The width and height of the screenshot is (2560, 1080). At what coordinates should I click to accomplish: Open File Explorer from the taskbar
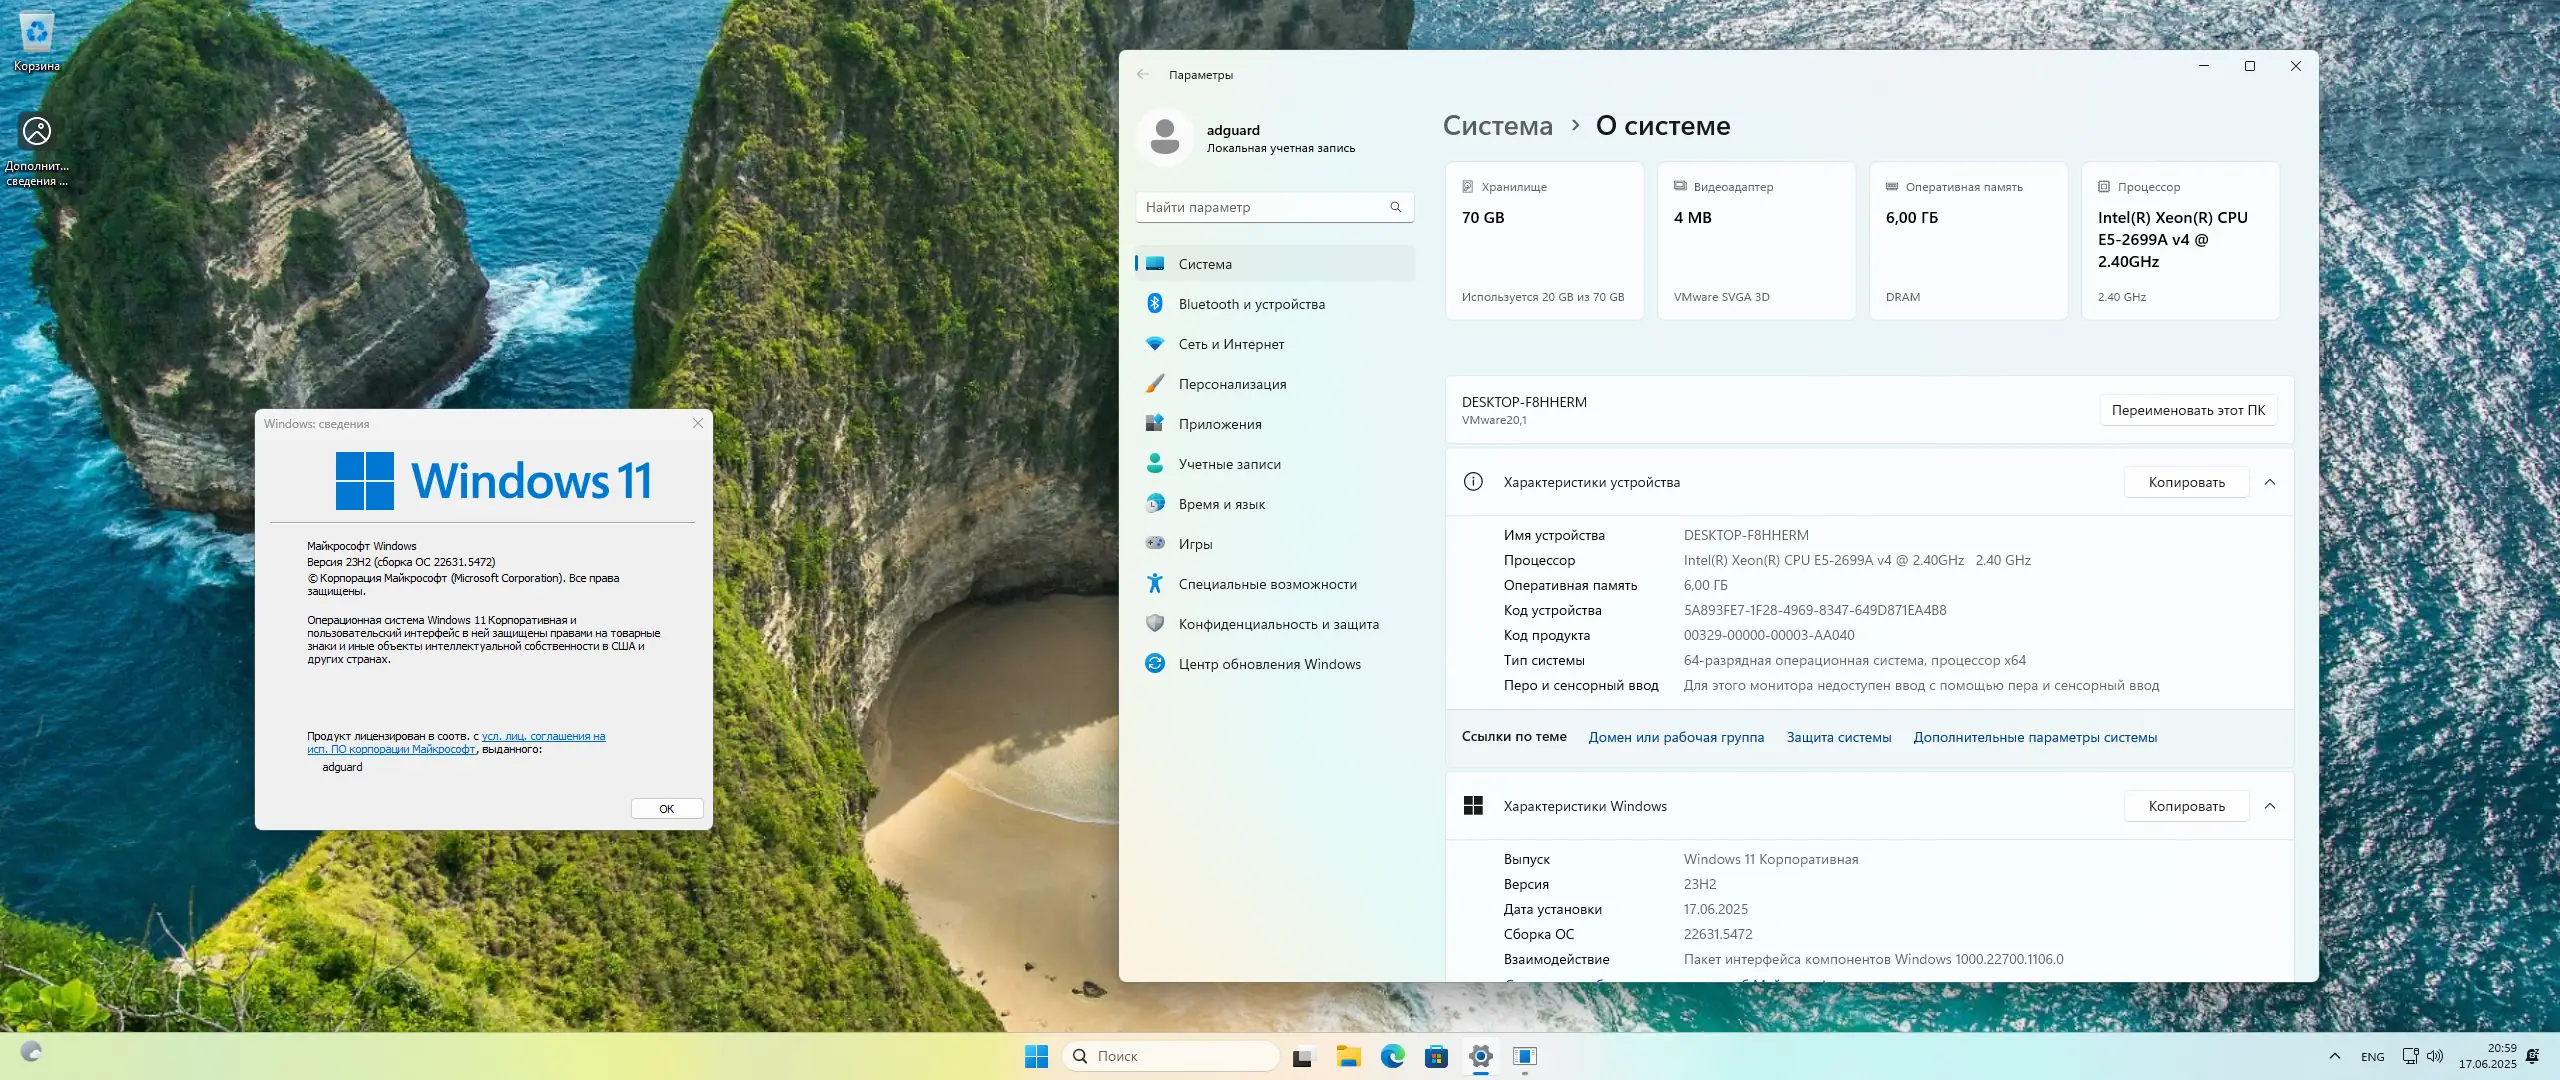tap(1348, 1056)
